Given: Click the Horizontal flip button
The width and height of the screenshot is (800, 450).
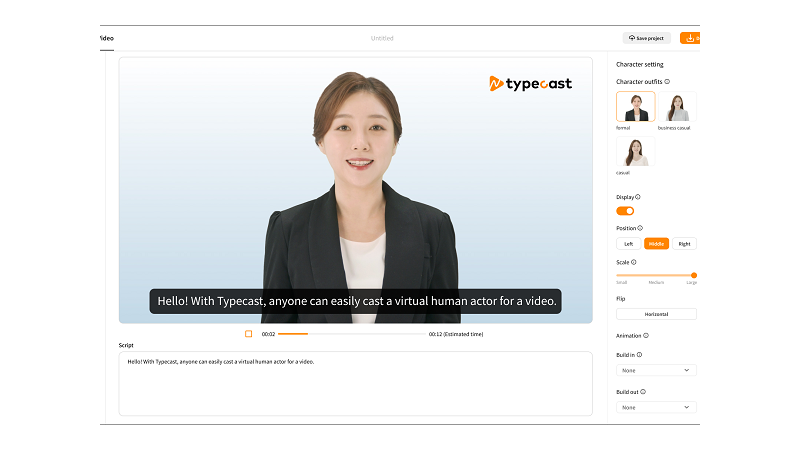Looking at the screenshot, I should click(656, 314).
